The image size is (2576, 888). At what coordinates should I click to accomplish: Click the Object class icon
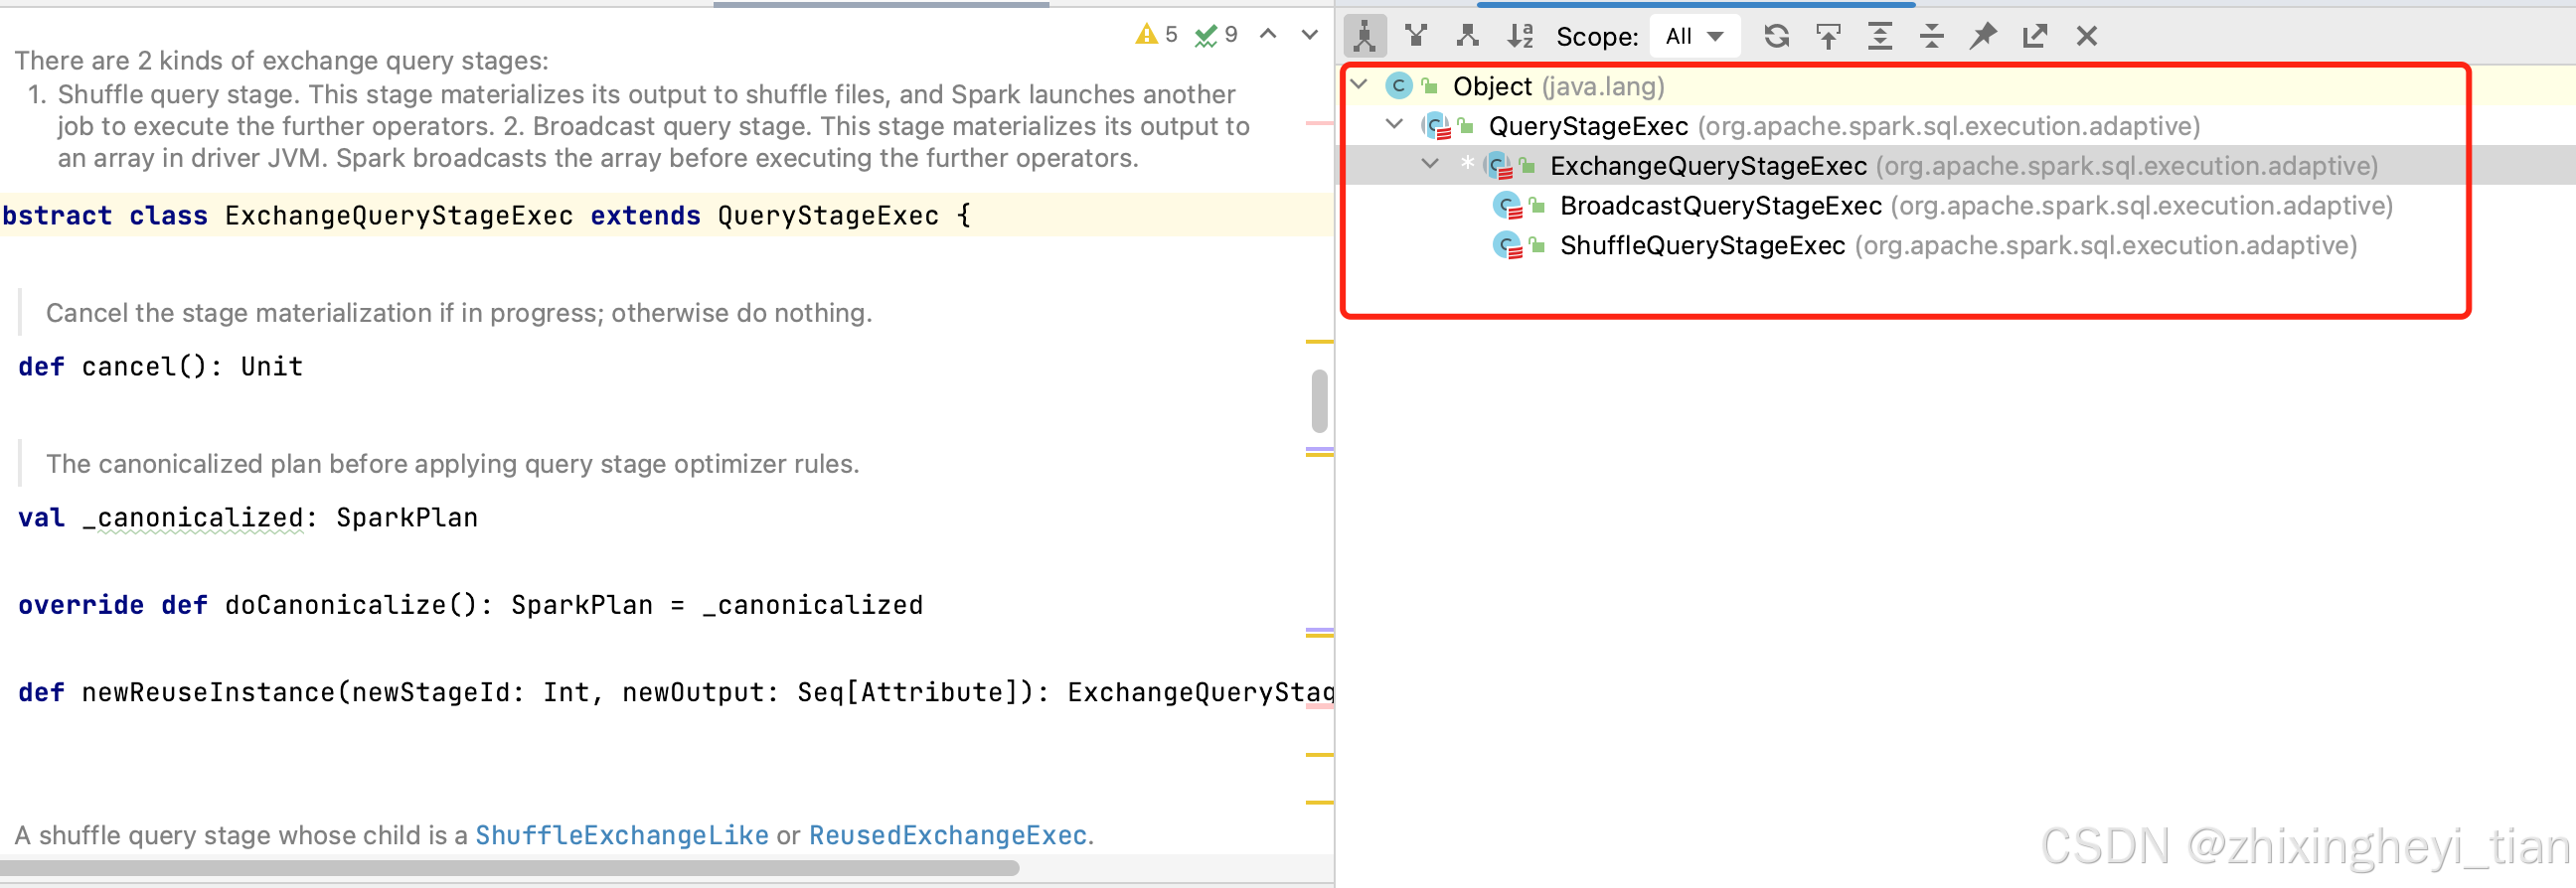[1399, 86]
